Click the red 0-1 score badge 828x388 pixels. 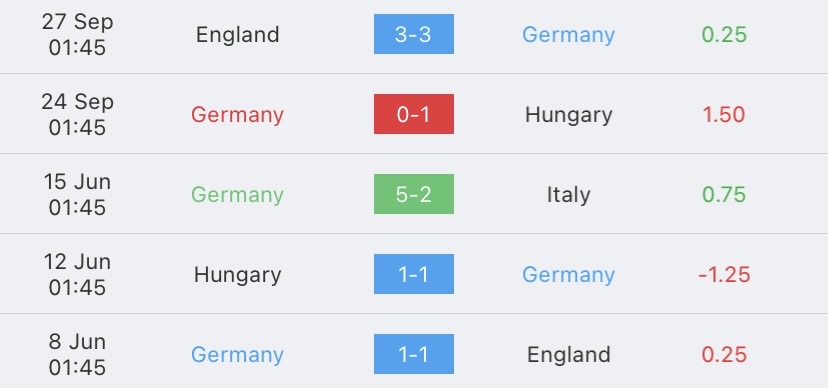[413, 114]
